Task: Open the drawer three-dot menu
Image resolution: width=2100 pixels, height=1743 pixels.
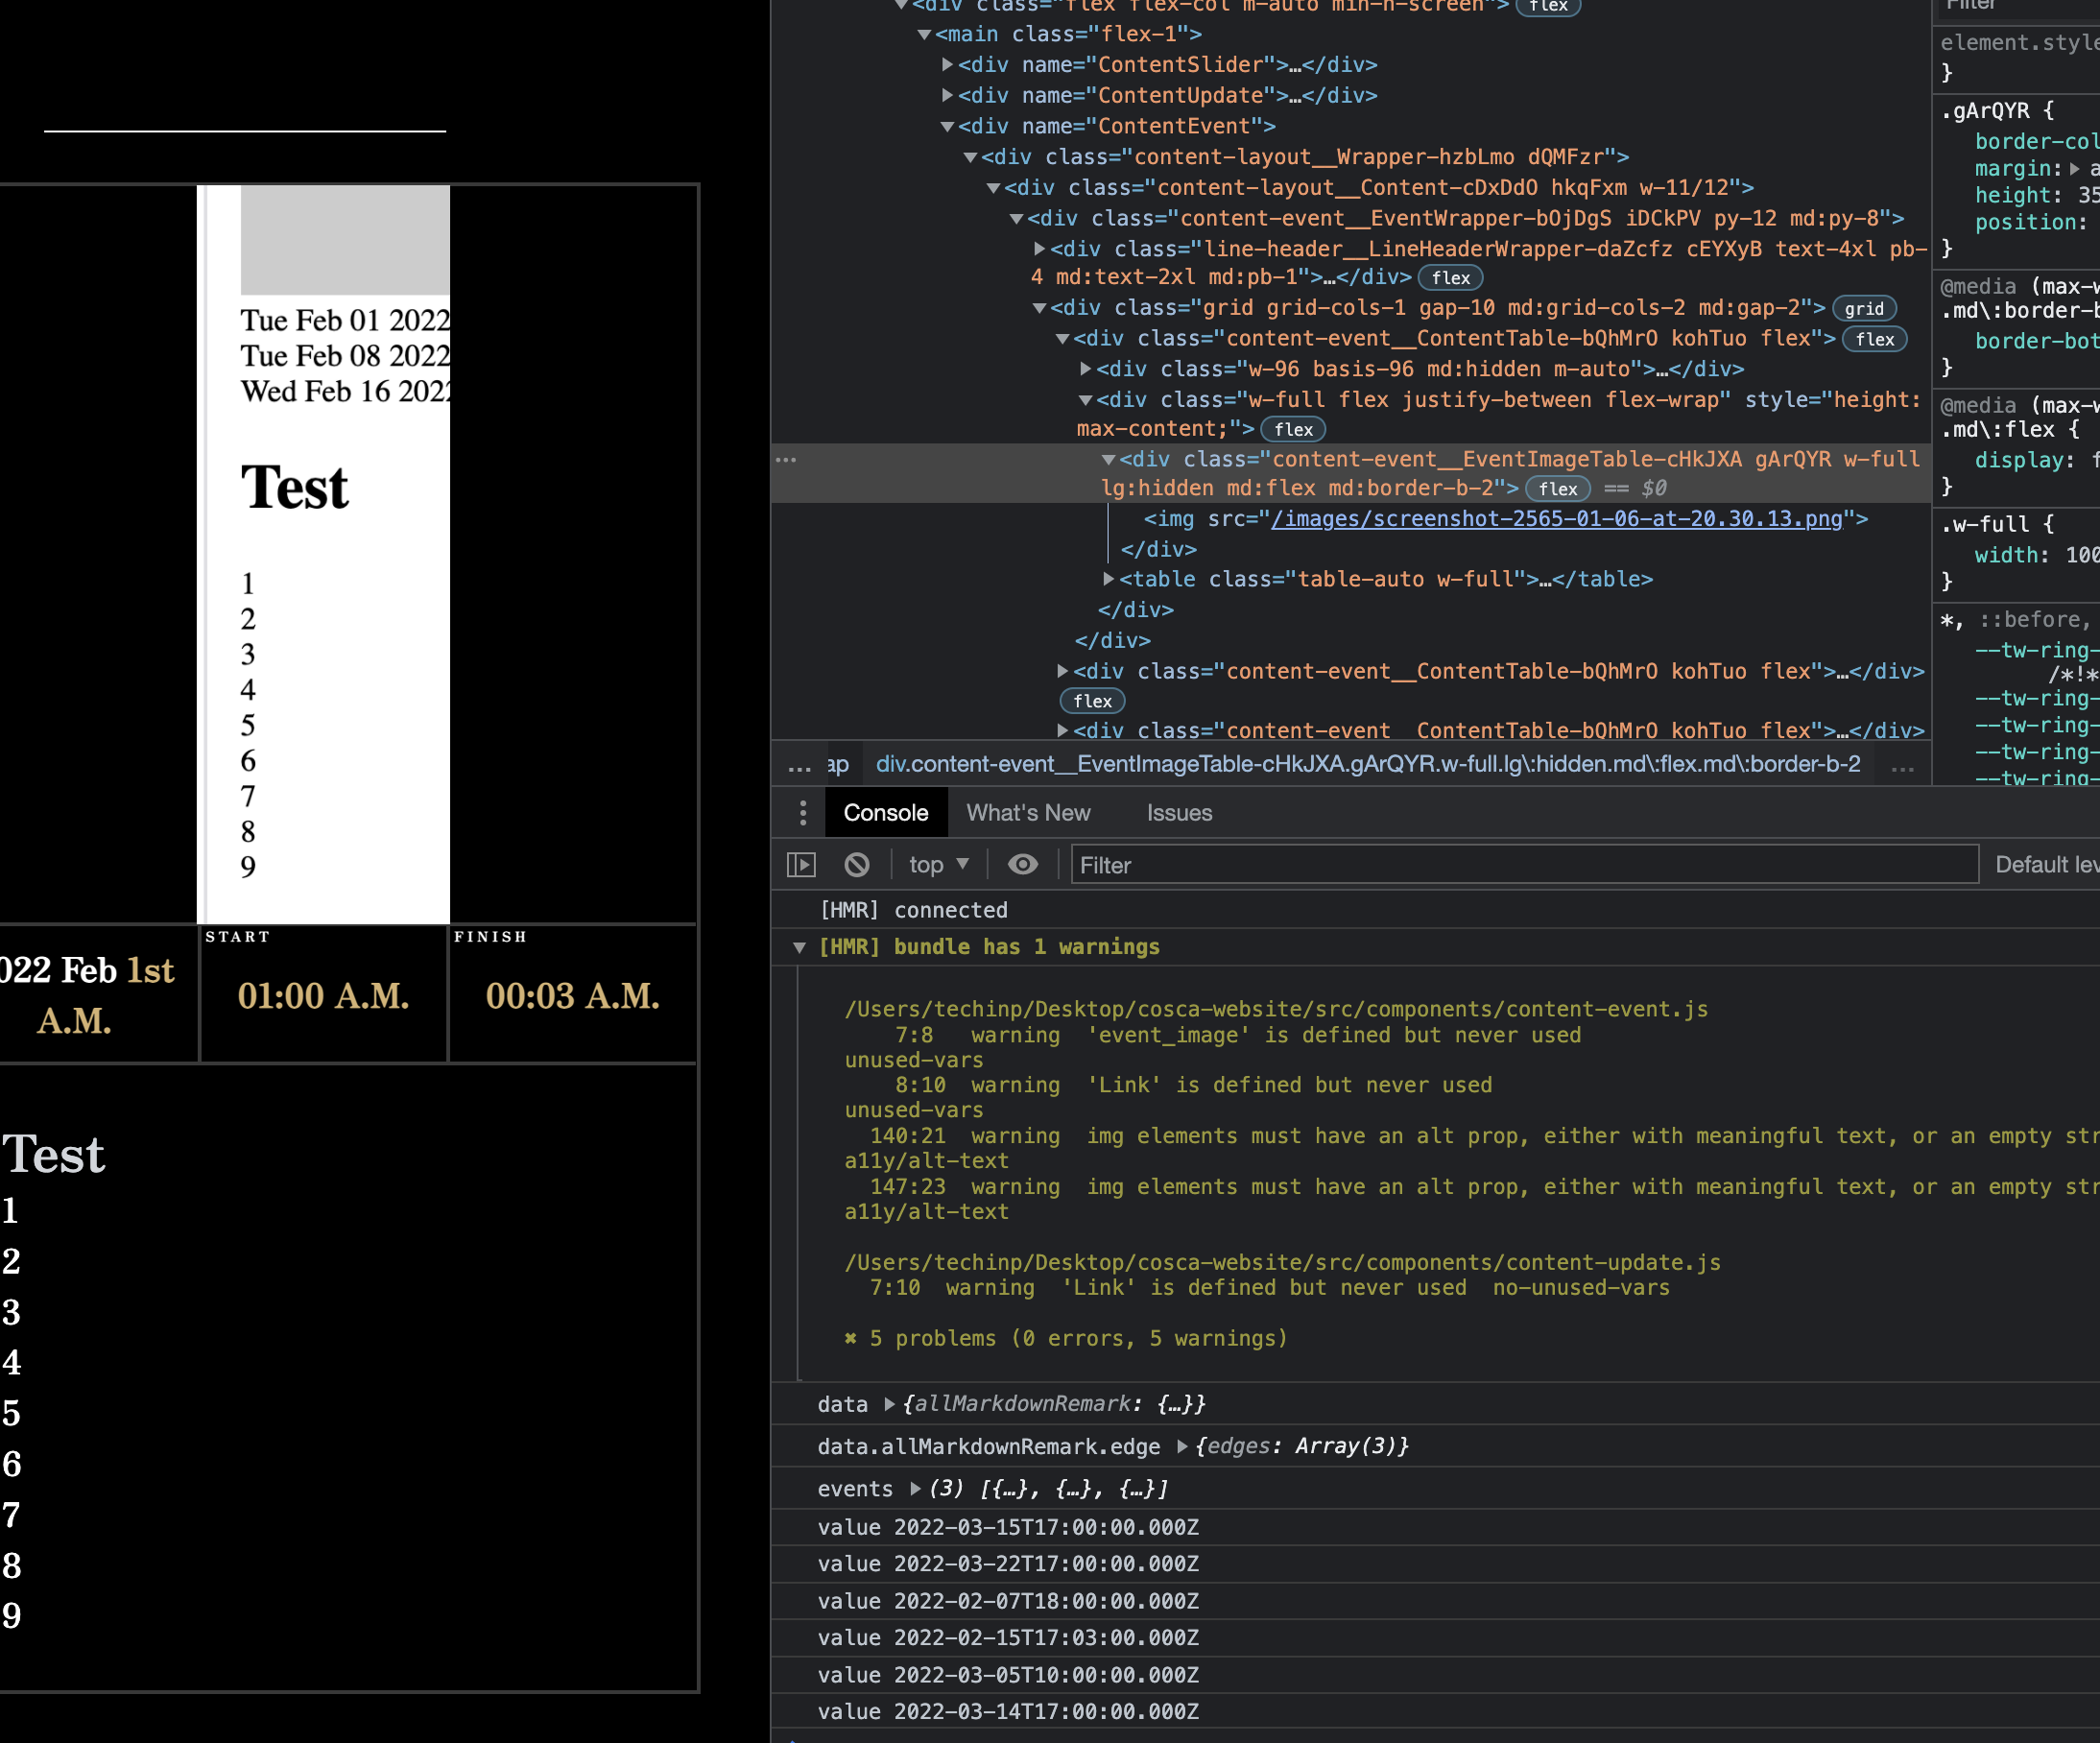Action: click(802, 813)
